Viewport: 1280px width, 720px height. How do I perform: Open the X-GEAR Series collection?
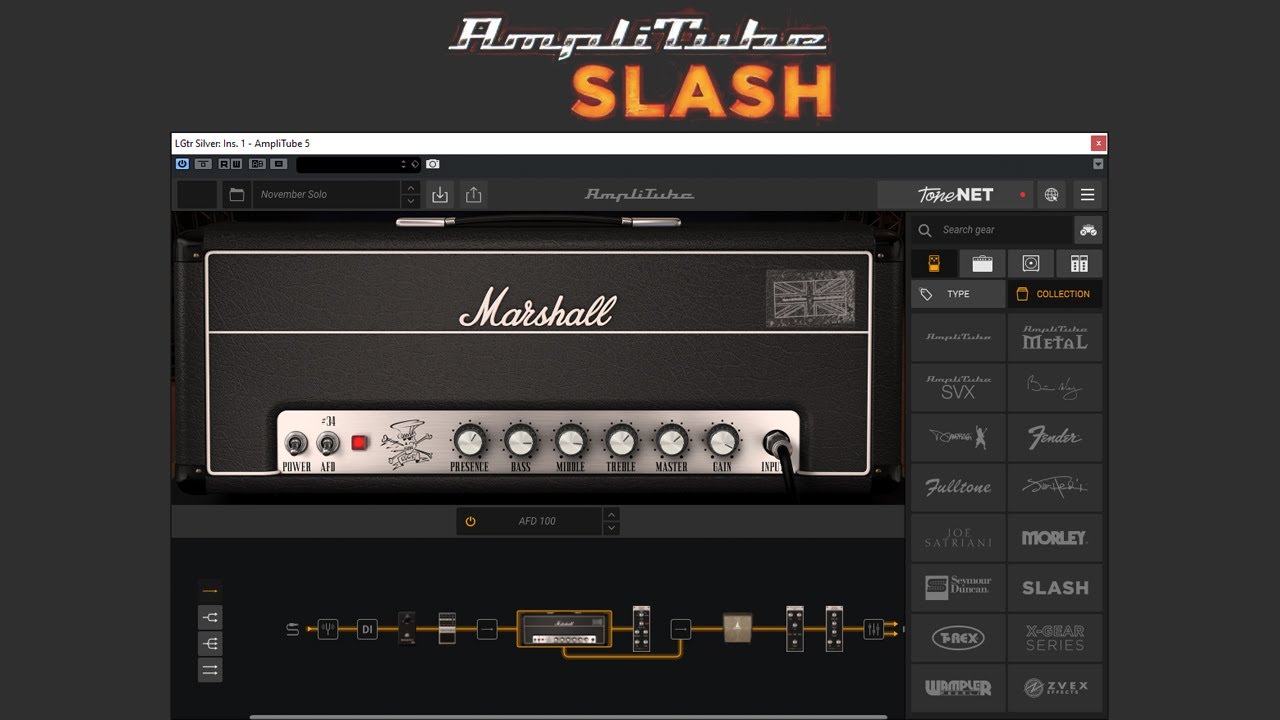[1055, 637]
